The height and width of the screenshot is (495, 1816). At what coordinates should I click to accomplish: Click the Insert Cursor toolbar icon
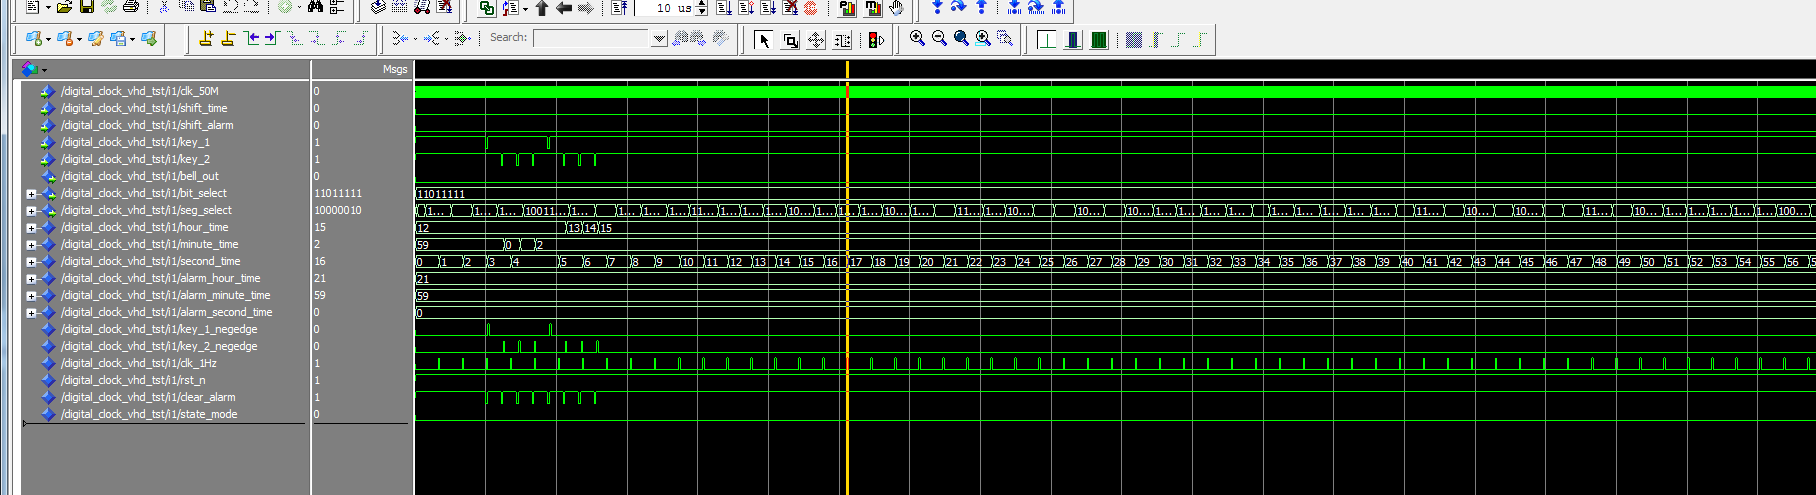click(x=206, y=39)
